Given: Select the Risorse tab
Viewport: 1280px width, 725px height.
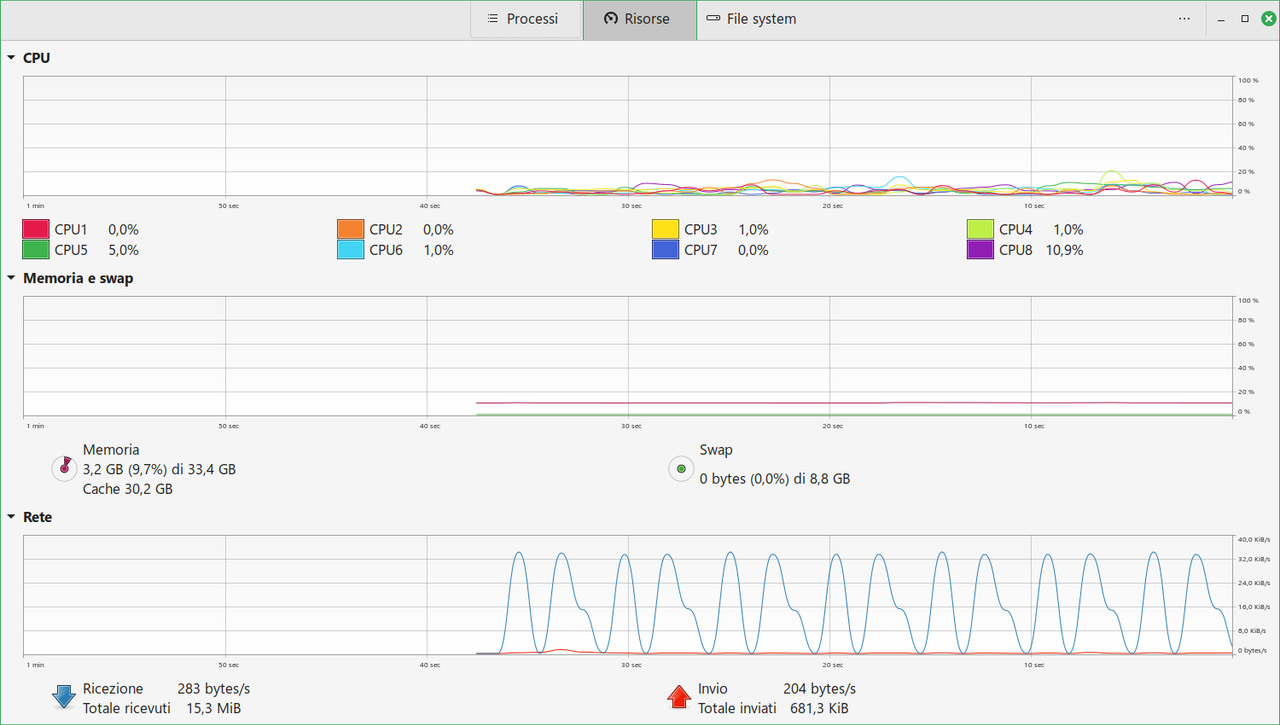Looking at the screenshot, I should coord(640,19).
